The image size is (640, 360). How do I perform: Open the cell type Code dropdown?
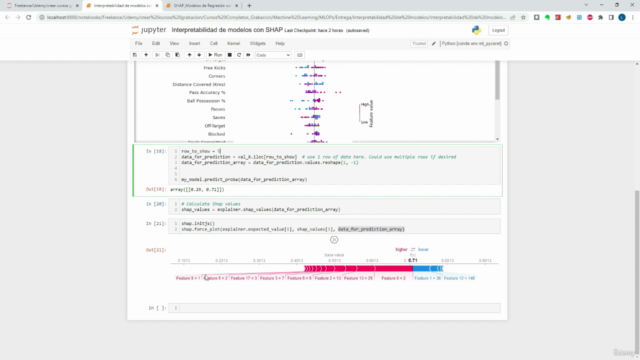pyautogui.click(x=273, y=55)
